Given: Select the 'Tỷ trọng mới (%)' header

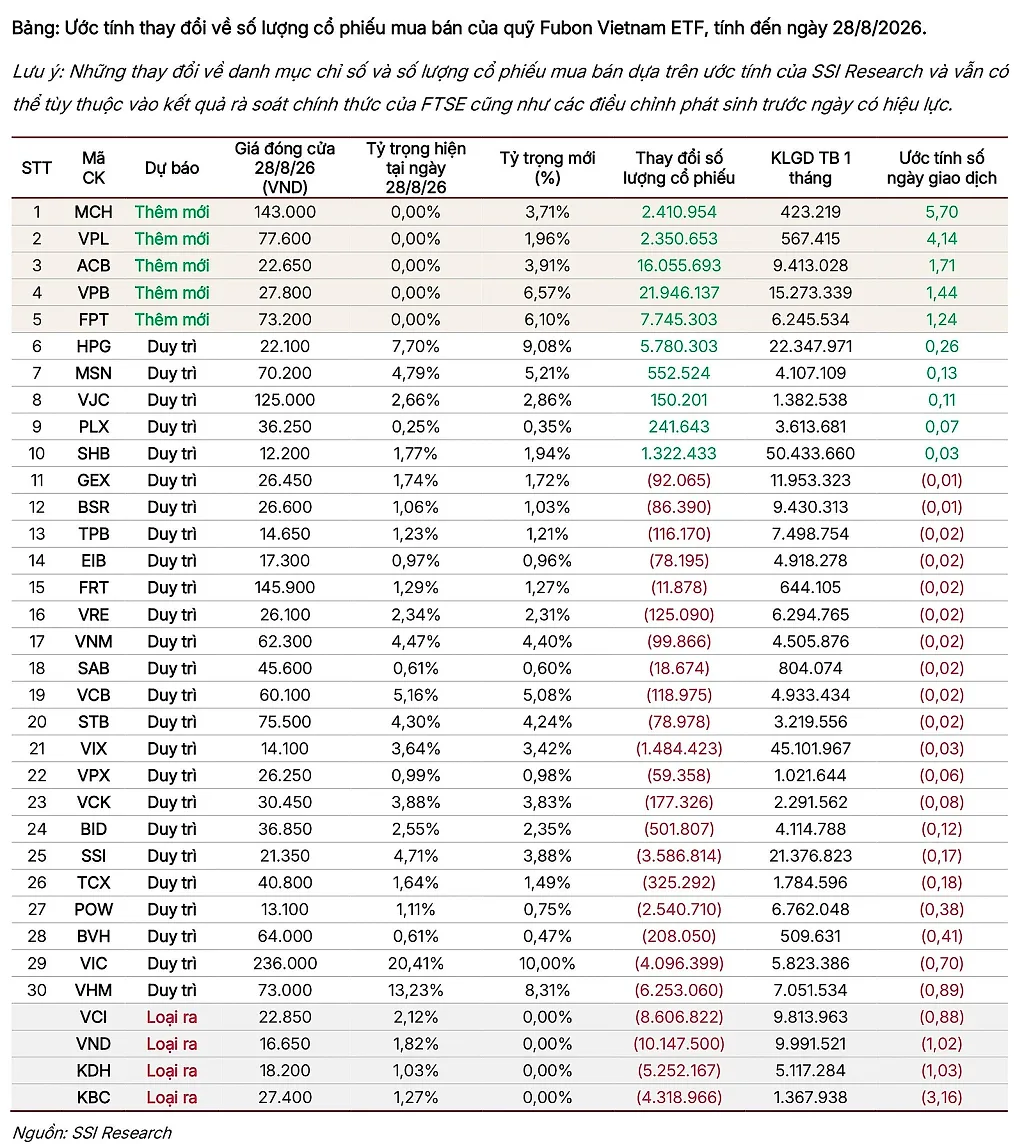Looking at the screenshot, I should pos(547,168).
